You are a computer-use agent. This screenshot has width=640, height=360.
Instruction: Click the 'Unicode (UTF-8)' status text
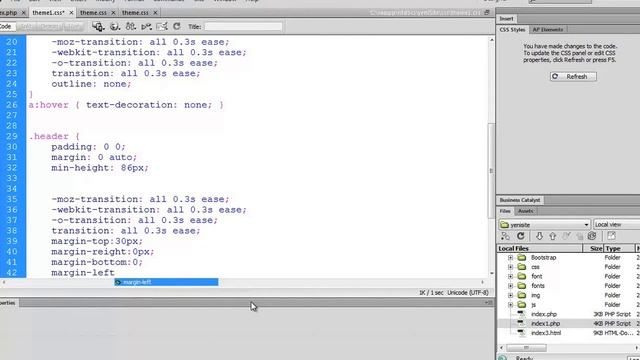(x=468, y=293)
